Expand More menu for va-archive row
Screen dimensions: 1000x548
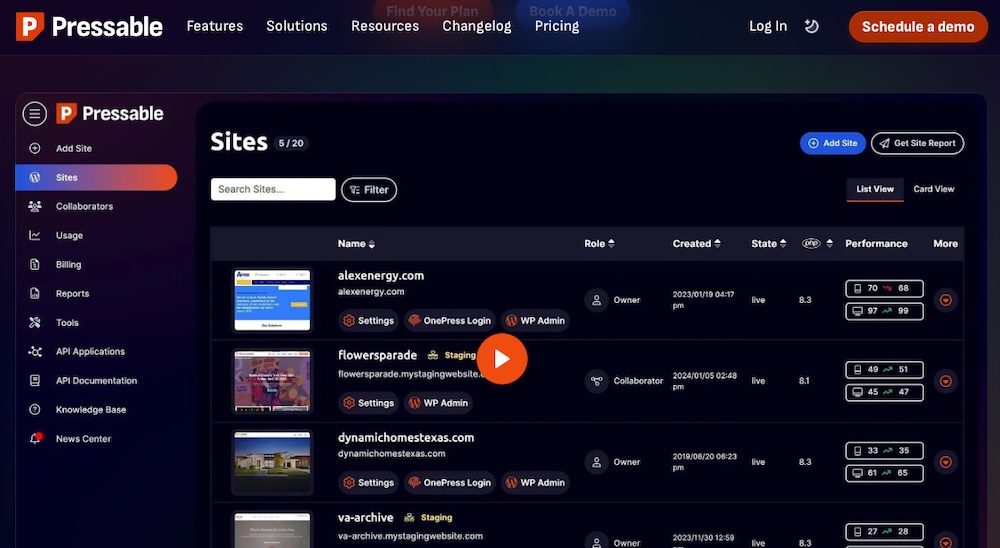click(x=946, y=542)
